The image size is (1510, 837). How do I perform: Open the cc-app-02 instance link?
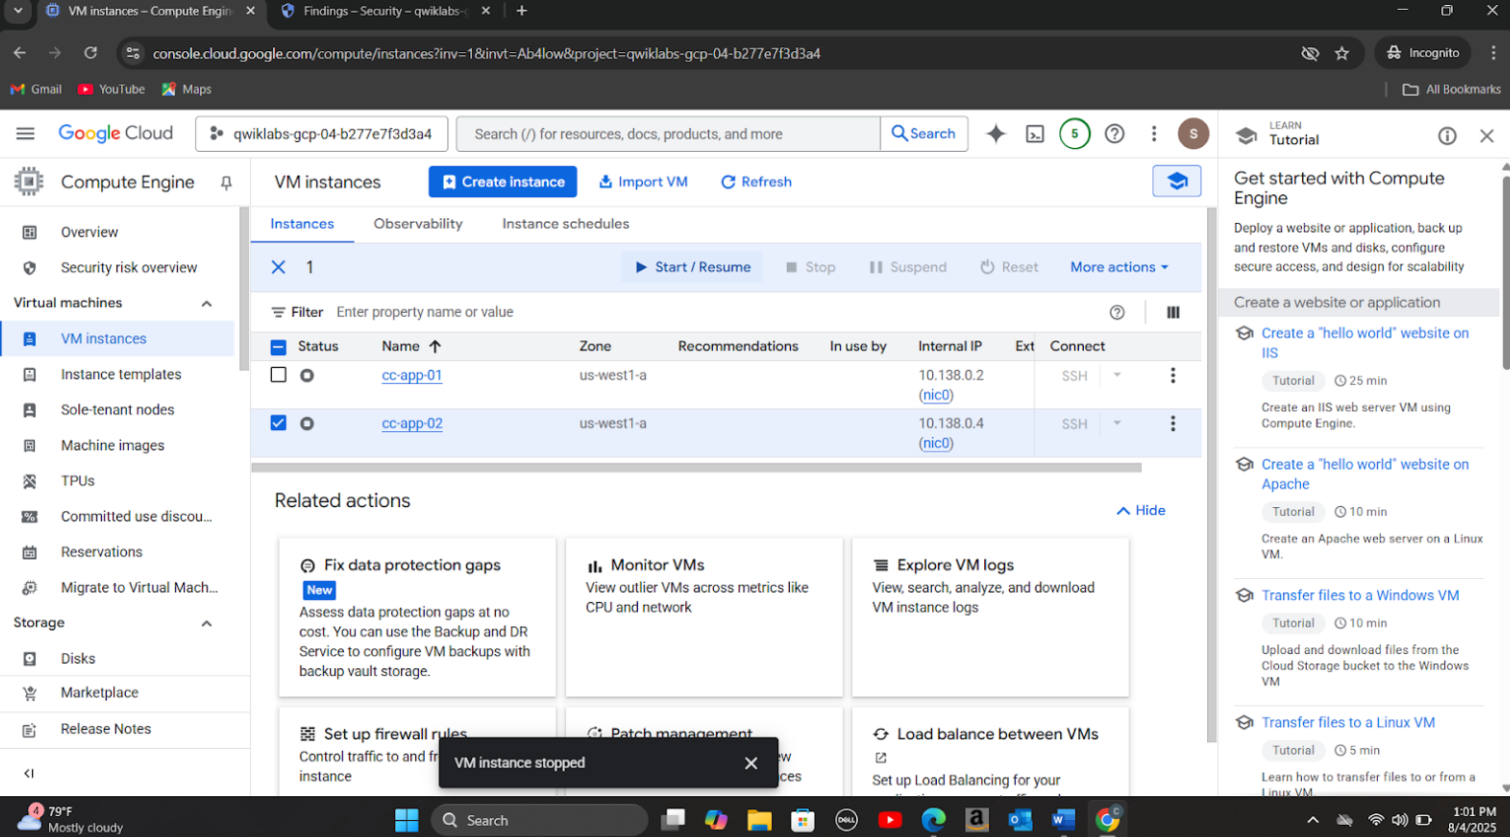[x=412, y=423]
